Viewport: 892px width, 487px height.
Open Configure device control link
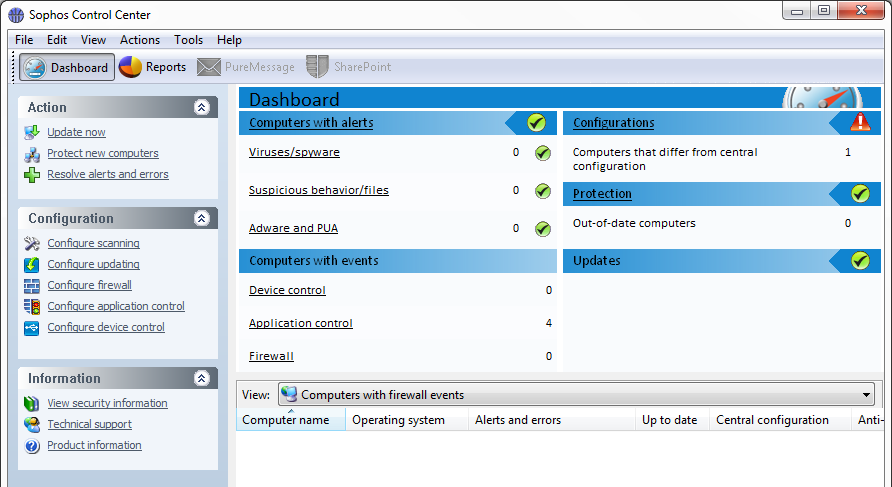tap(106, 327)
